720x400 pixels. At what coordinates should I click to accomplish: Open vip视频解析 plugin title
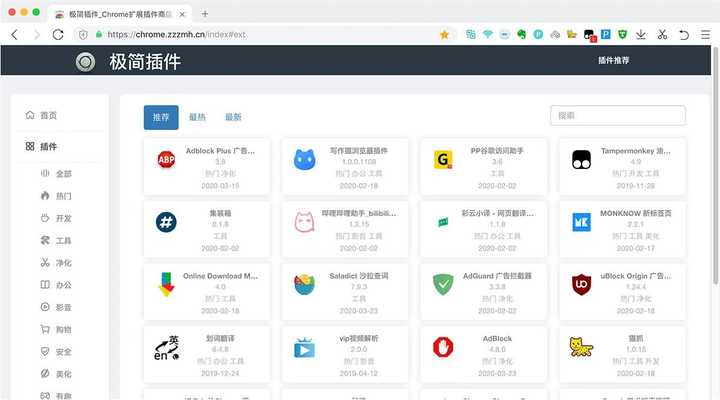pyautogui.click(x=359, y=338)
